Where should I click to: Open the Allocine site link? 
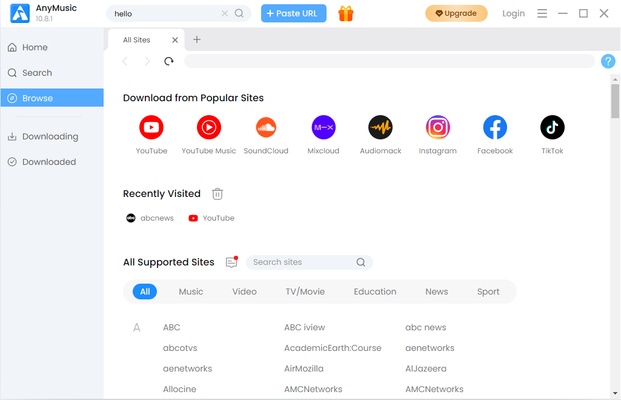pos(179,389)
